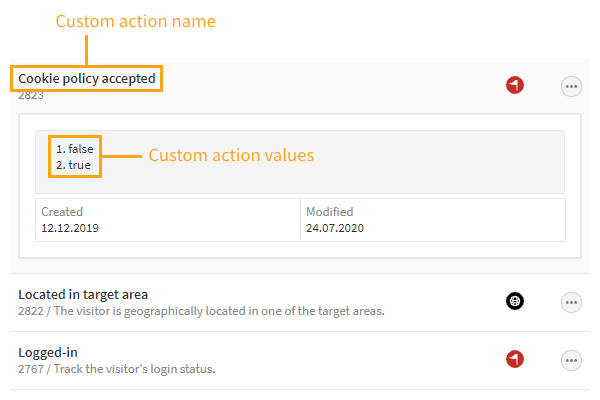Expand the Logged-in action title

pyautogui.click(x=48, y=352)
